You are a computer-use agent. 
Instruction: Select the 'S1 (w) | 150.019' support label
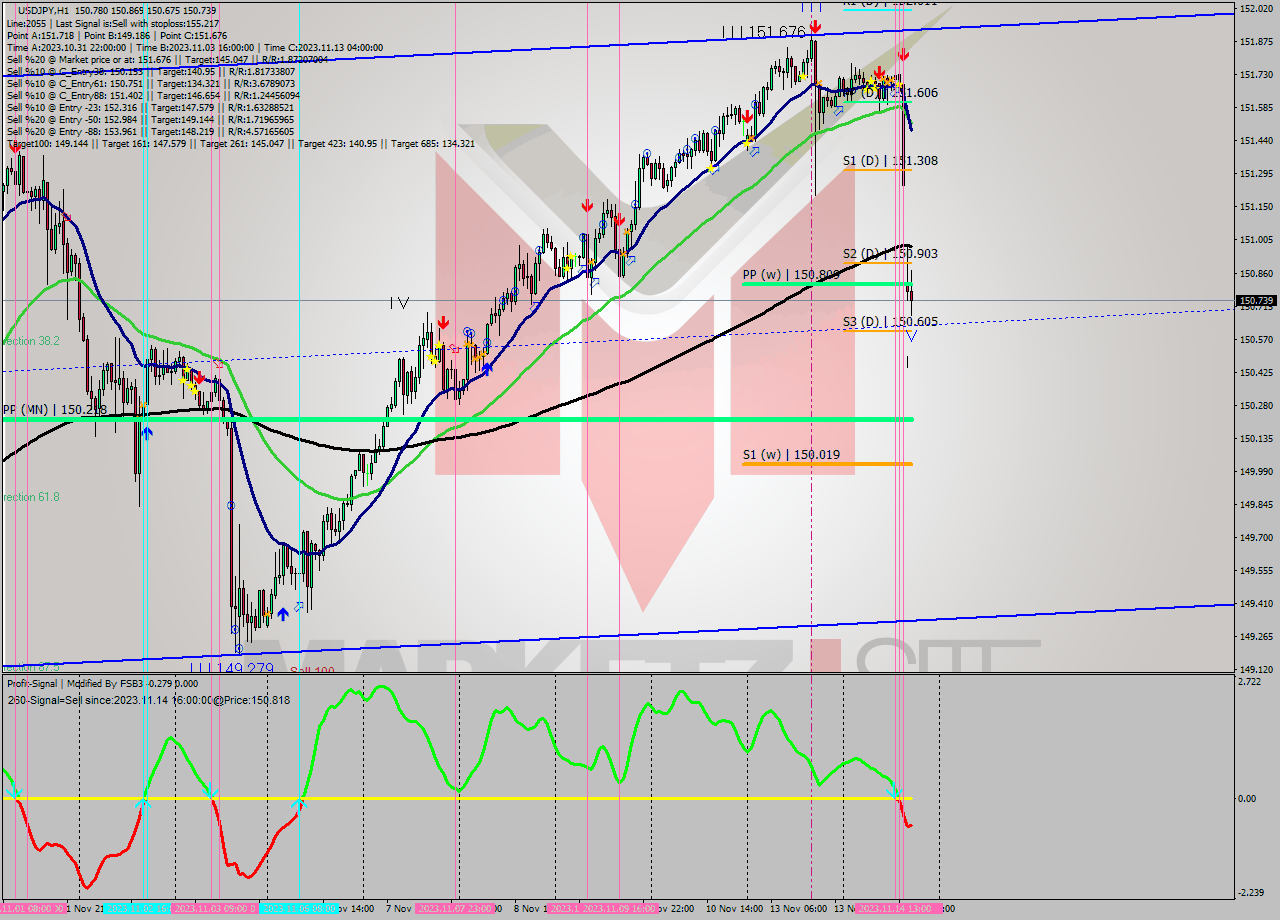click(x=791, y=455)
